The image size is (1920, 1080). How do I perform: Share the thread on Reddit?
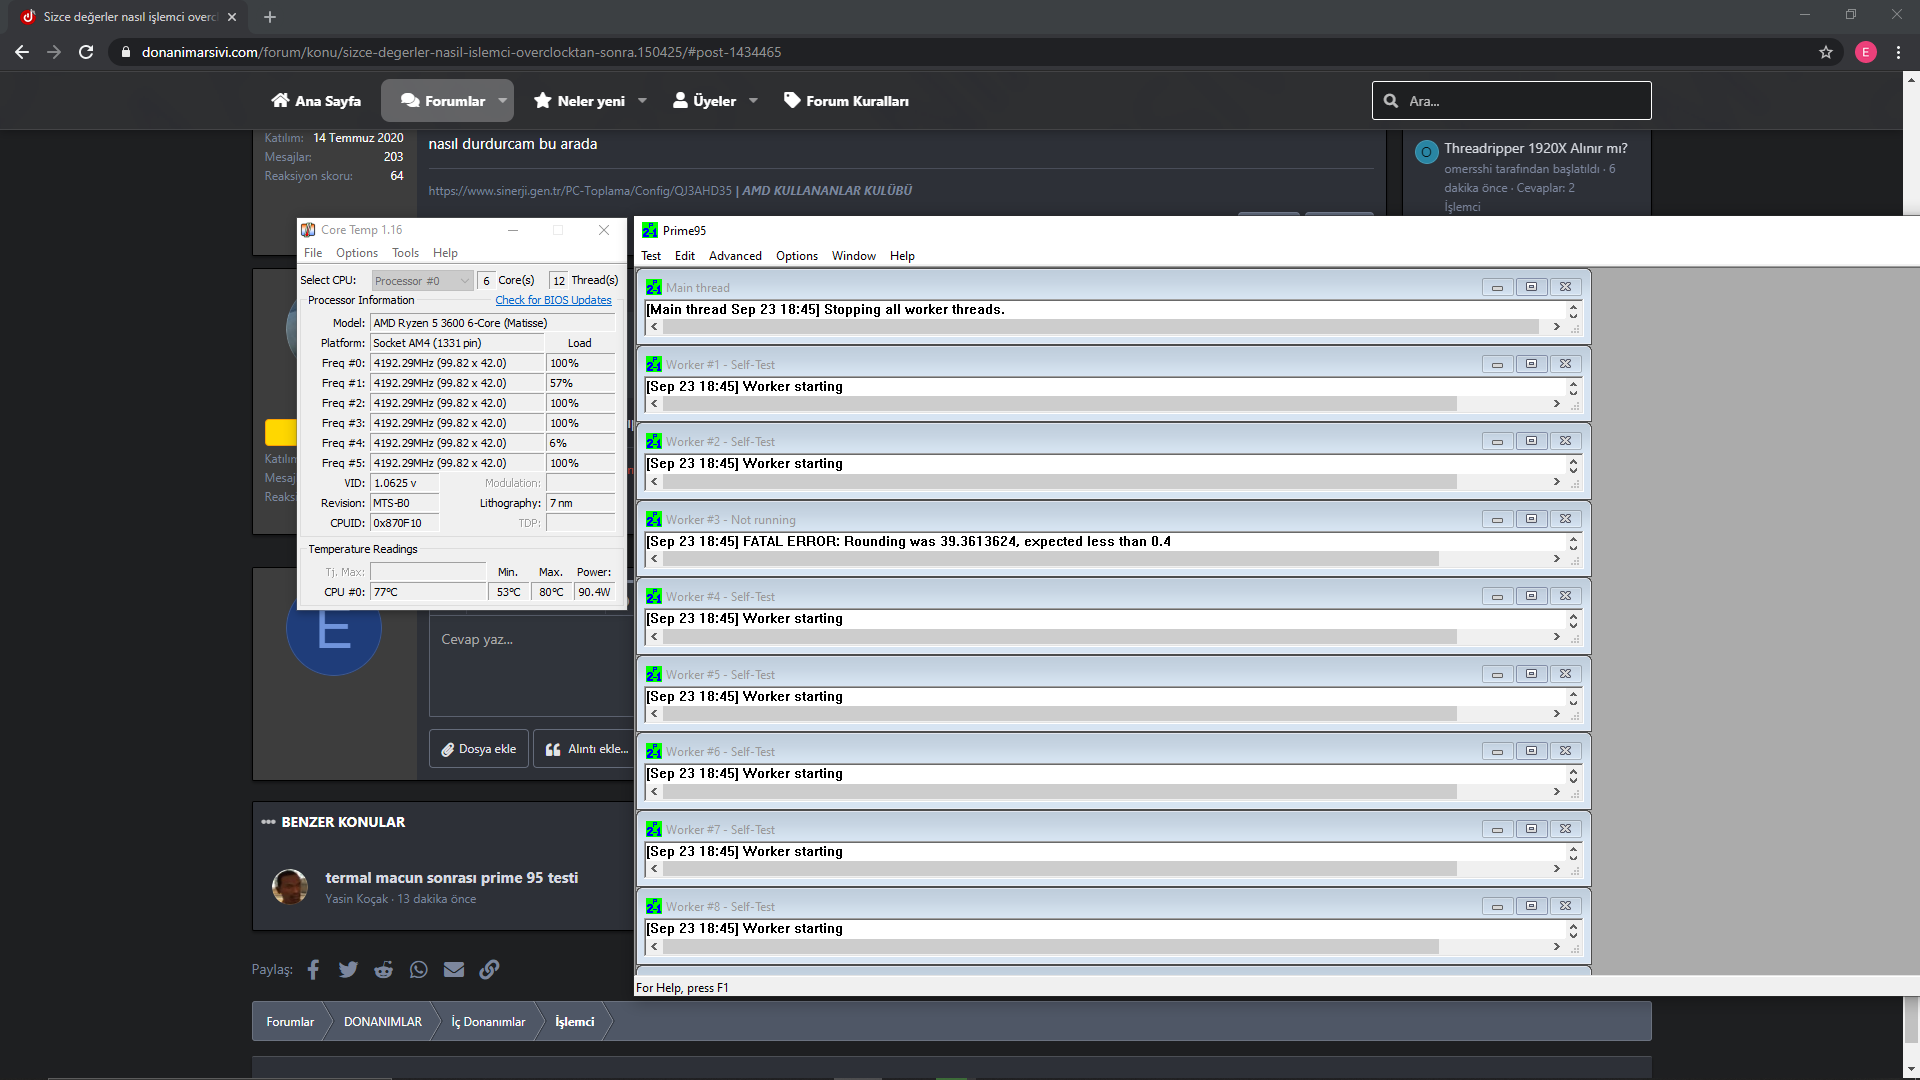click(x=383, y=969)
